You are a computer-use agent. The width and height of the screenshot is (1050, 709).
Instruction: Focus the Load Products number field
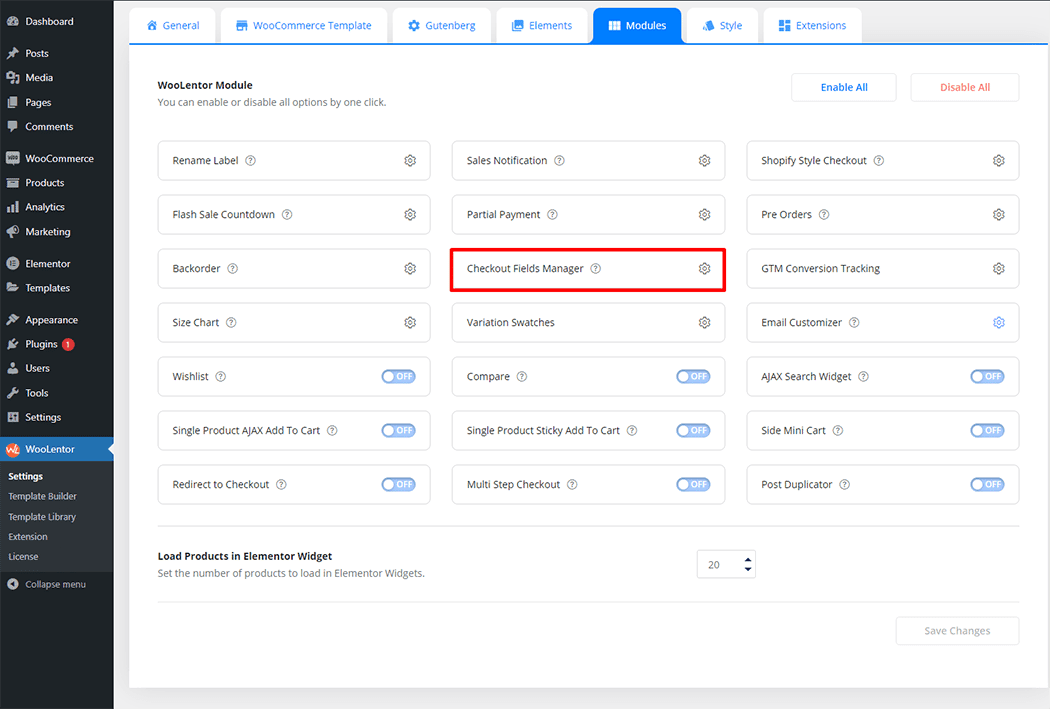[x=726, y=564]
